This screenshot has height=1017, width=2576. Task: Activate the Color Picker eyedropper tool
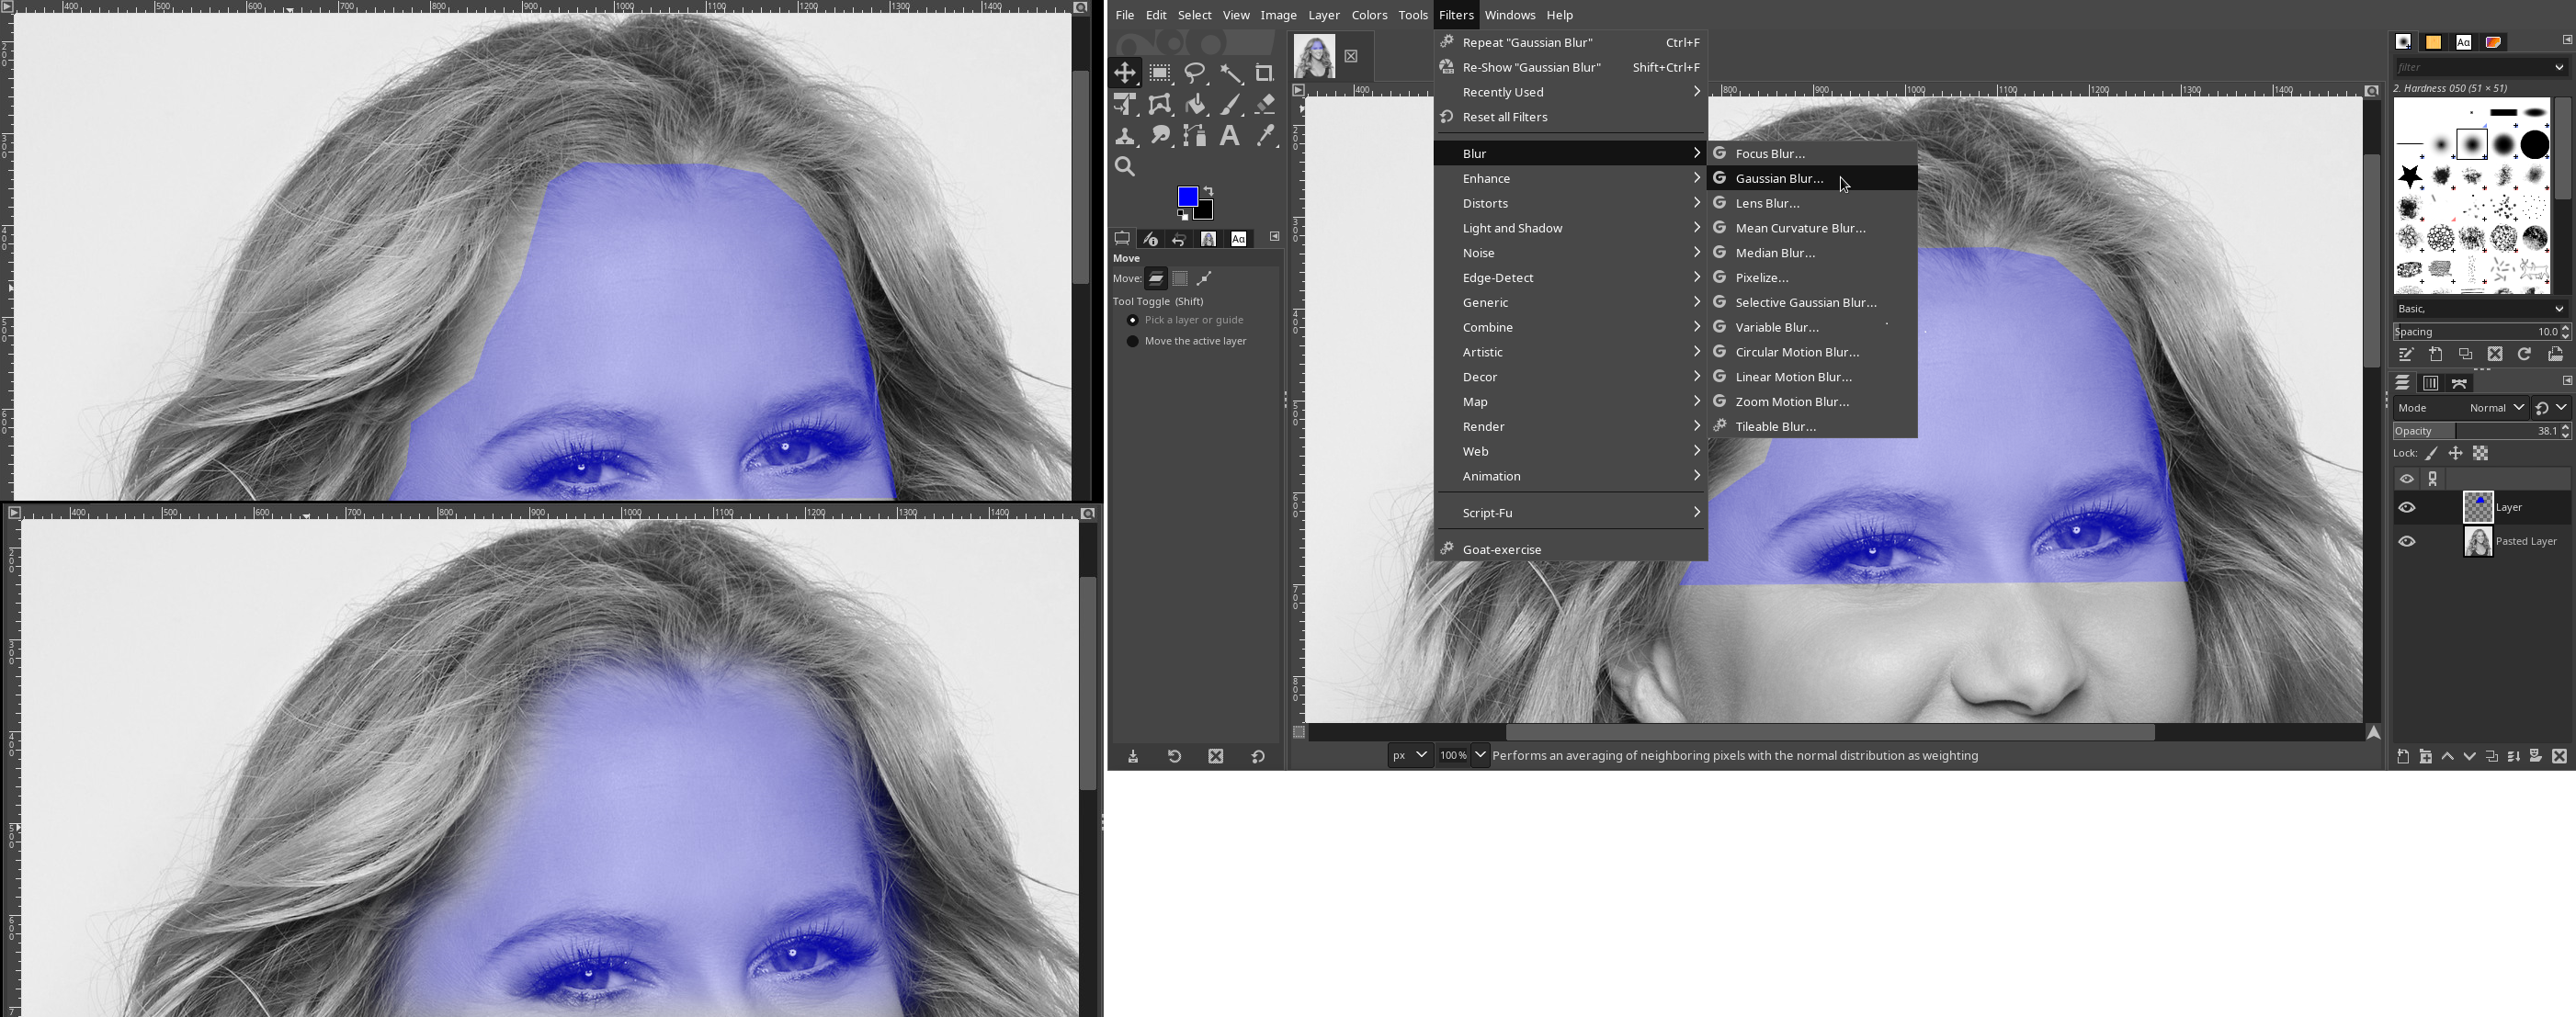tap(1264, 136)
